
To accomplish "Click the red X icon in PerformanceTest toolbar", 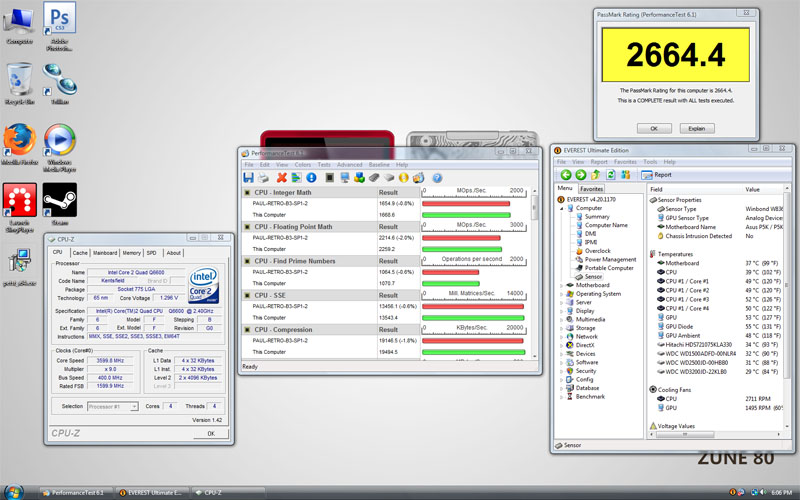I will [282, 178].
